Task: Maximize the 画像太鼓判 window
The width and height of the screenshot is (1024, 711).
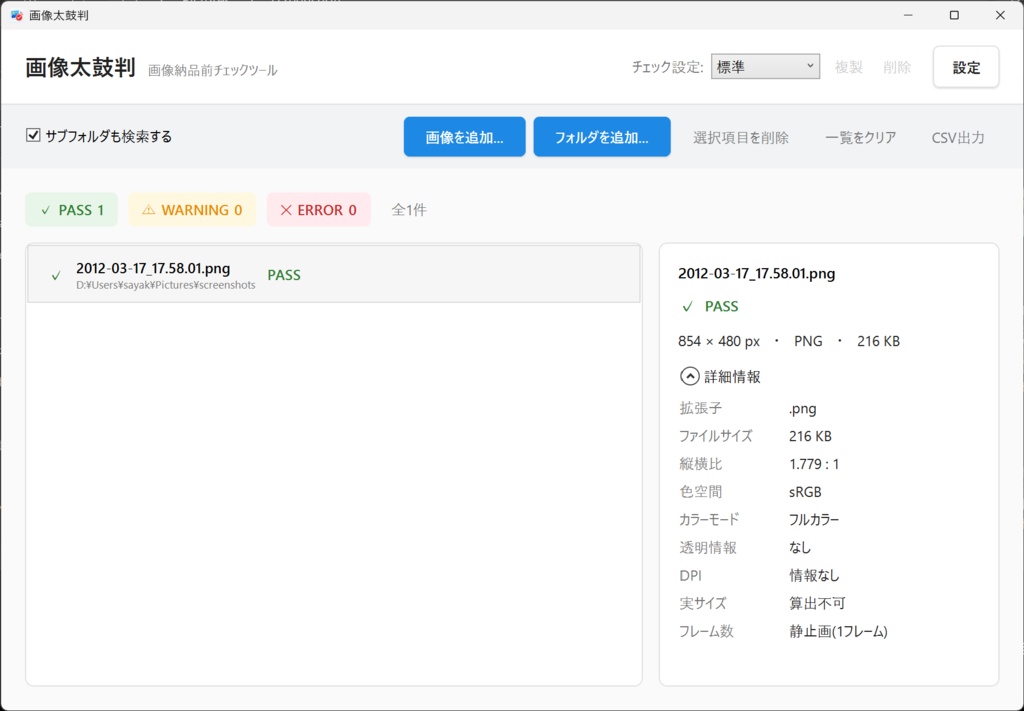Action: (954, 15)
